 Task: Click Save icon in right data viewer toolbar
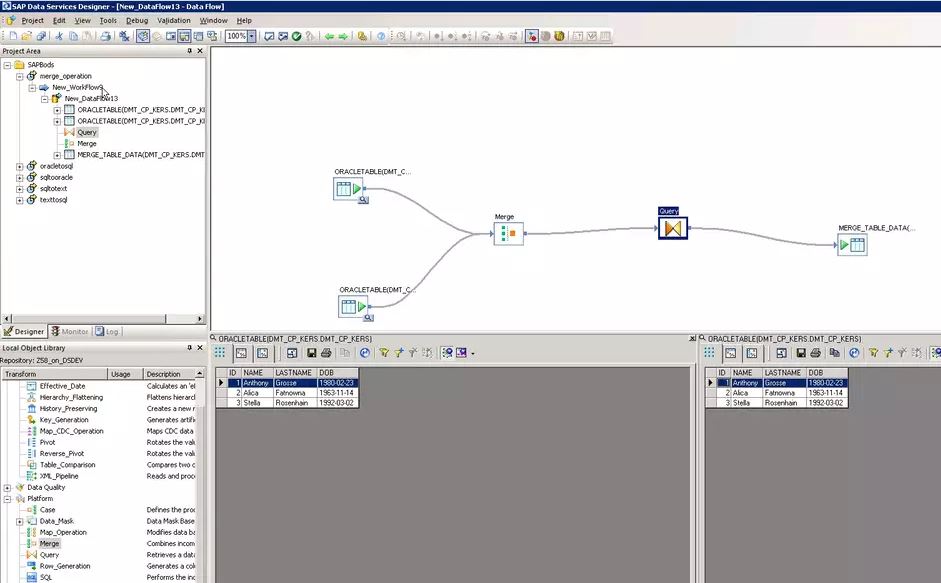point(801,353)
